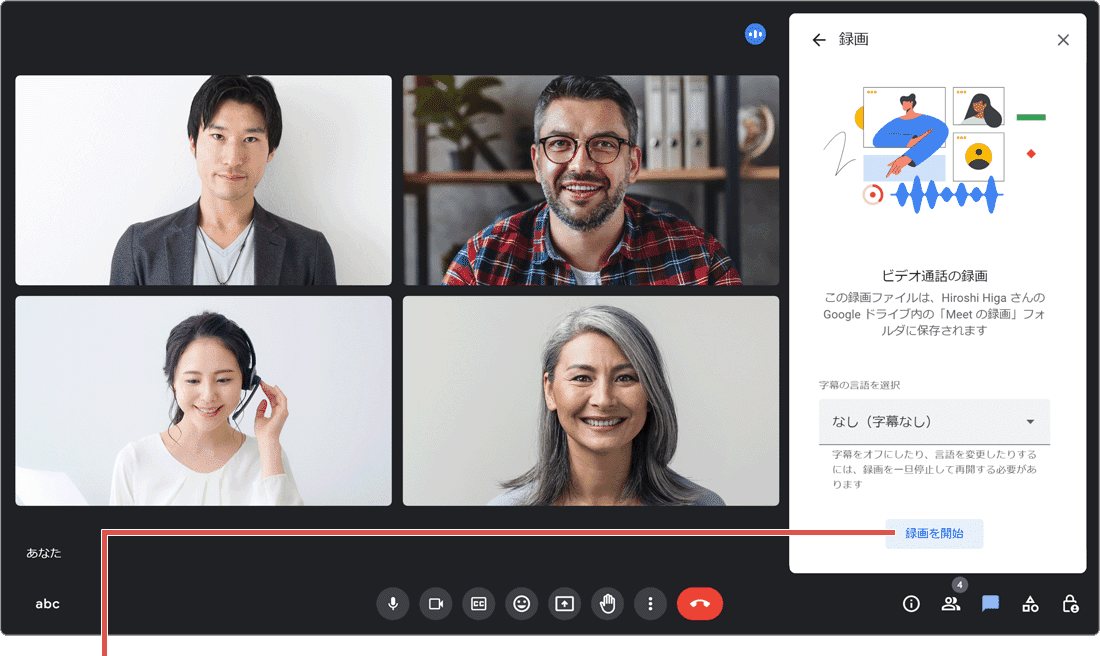Open the emoji reactions panel
1100x656 pixels.
point(521,603)
